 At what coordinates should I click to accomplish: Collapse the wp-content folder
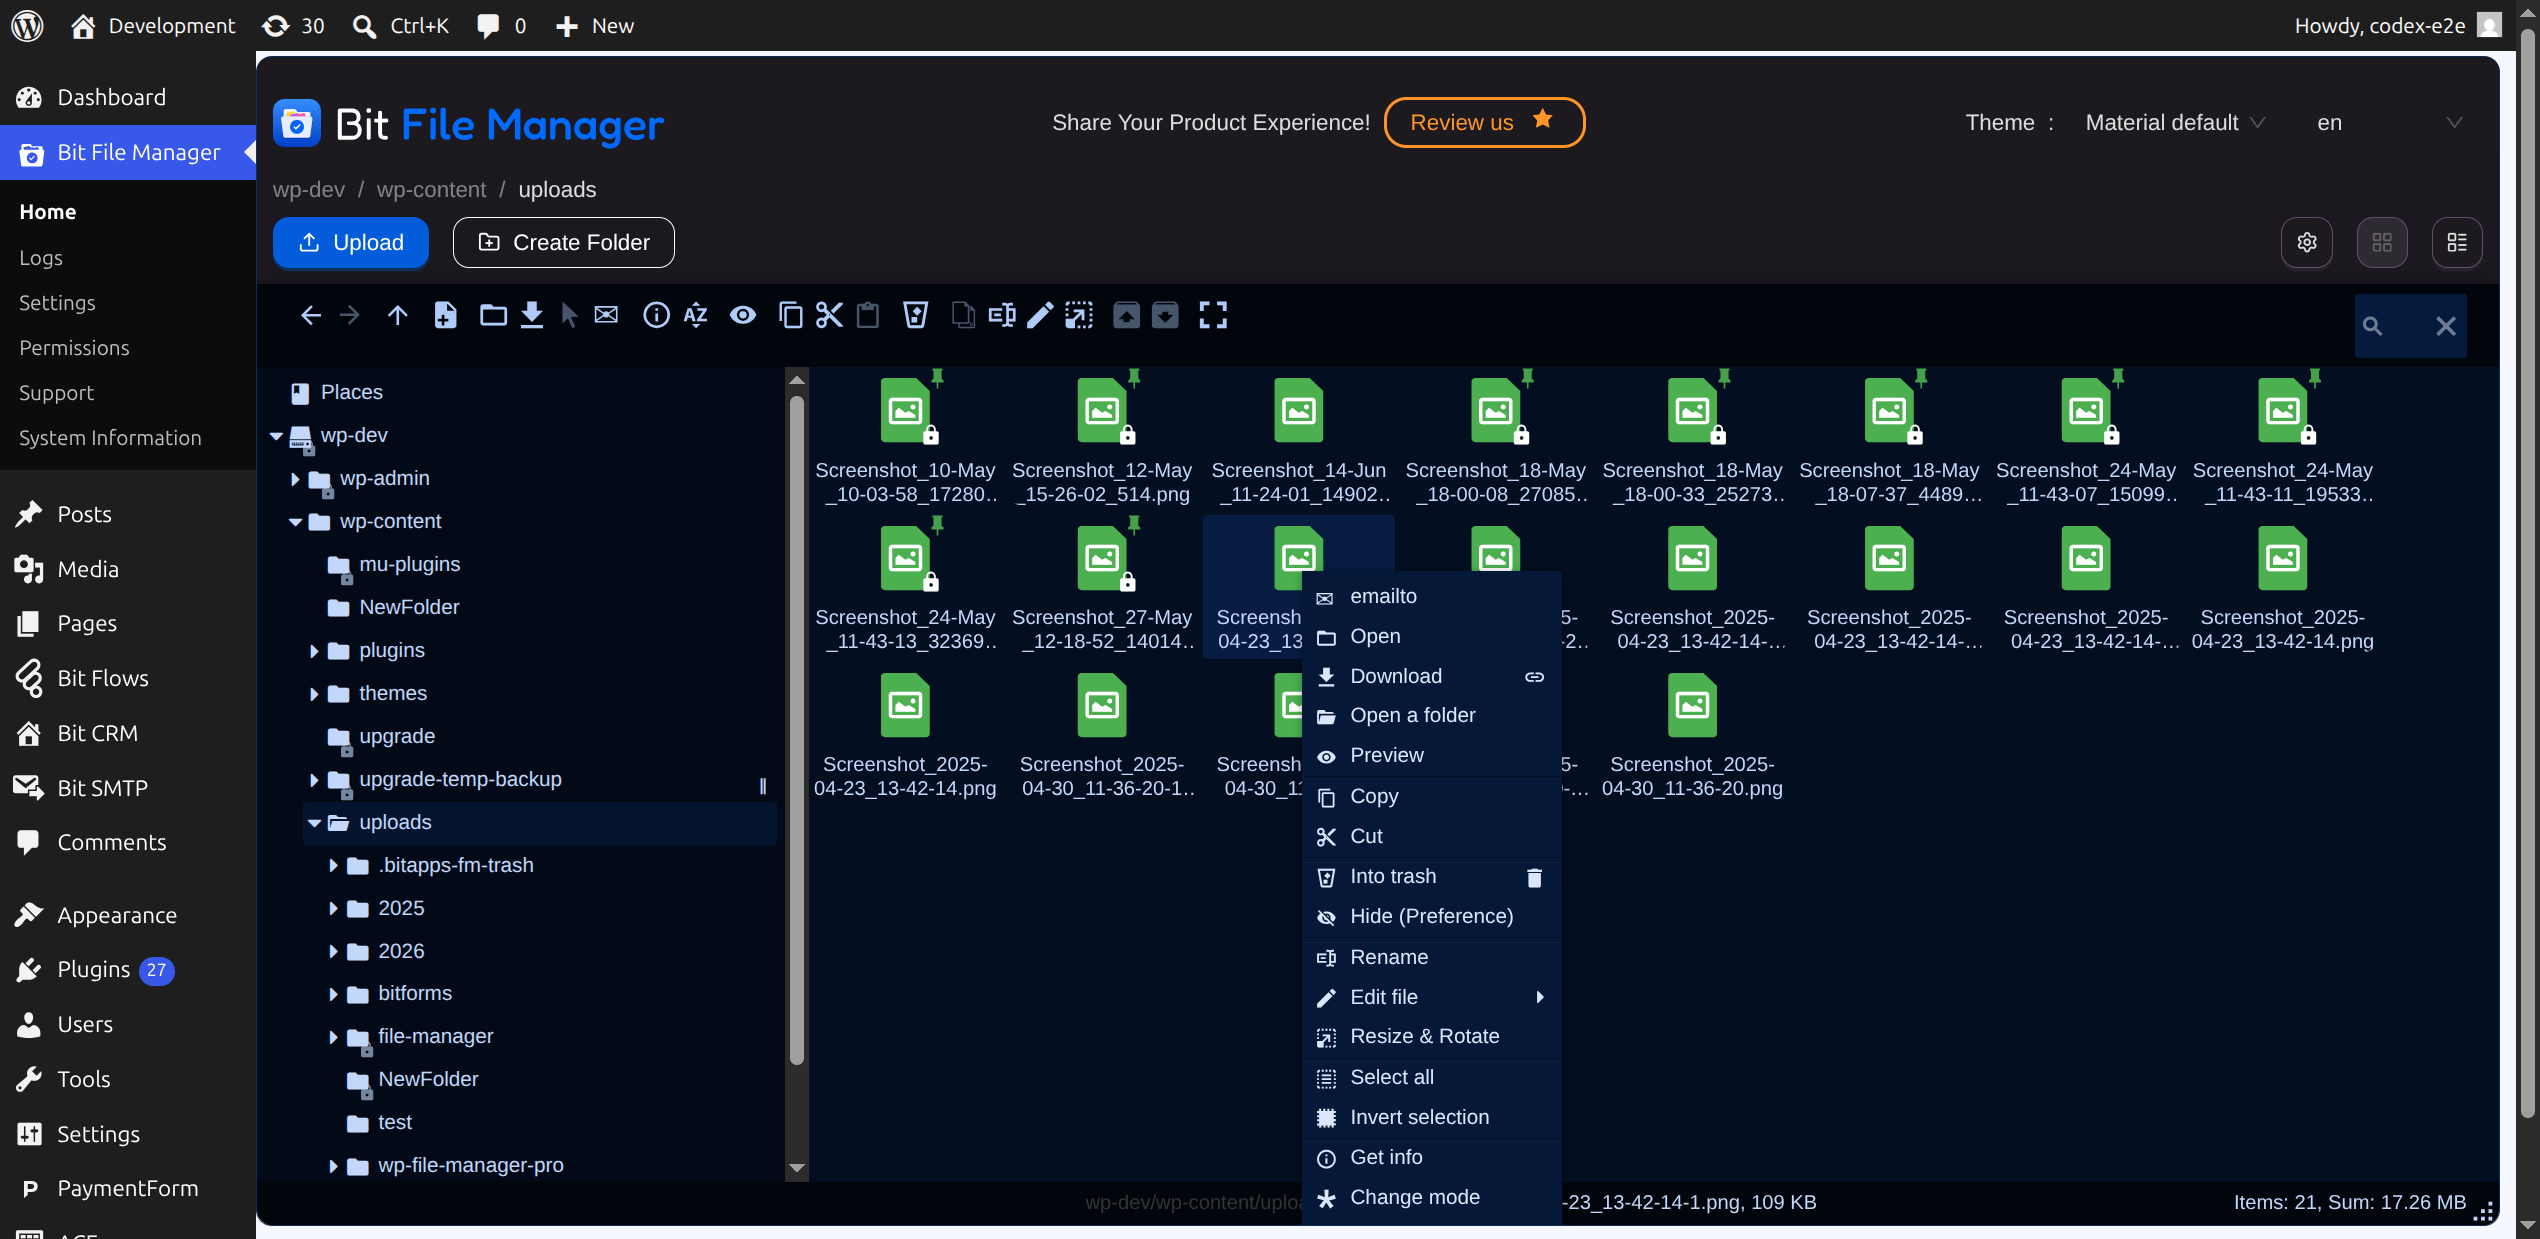point(295,522)
